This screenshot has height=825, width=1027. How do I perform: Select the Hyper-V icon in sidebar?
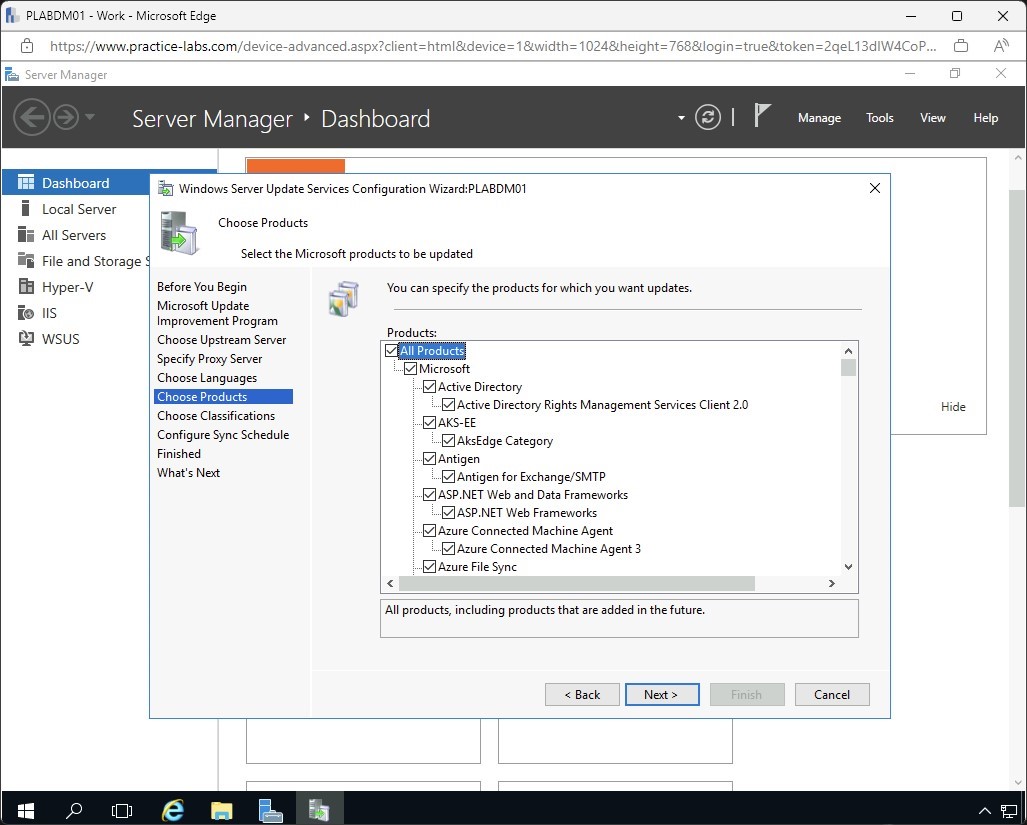click(x=25, y=287)
